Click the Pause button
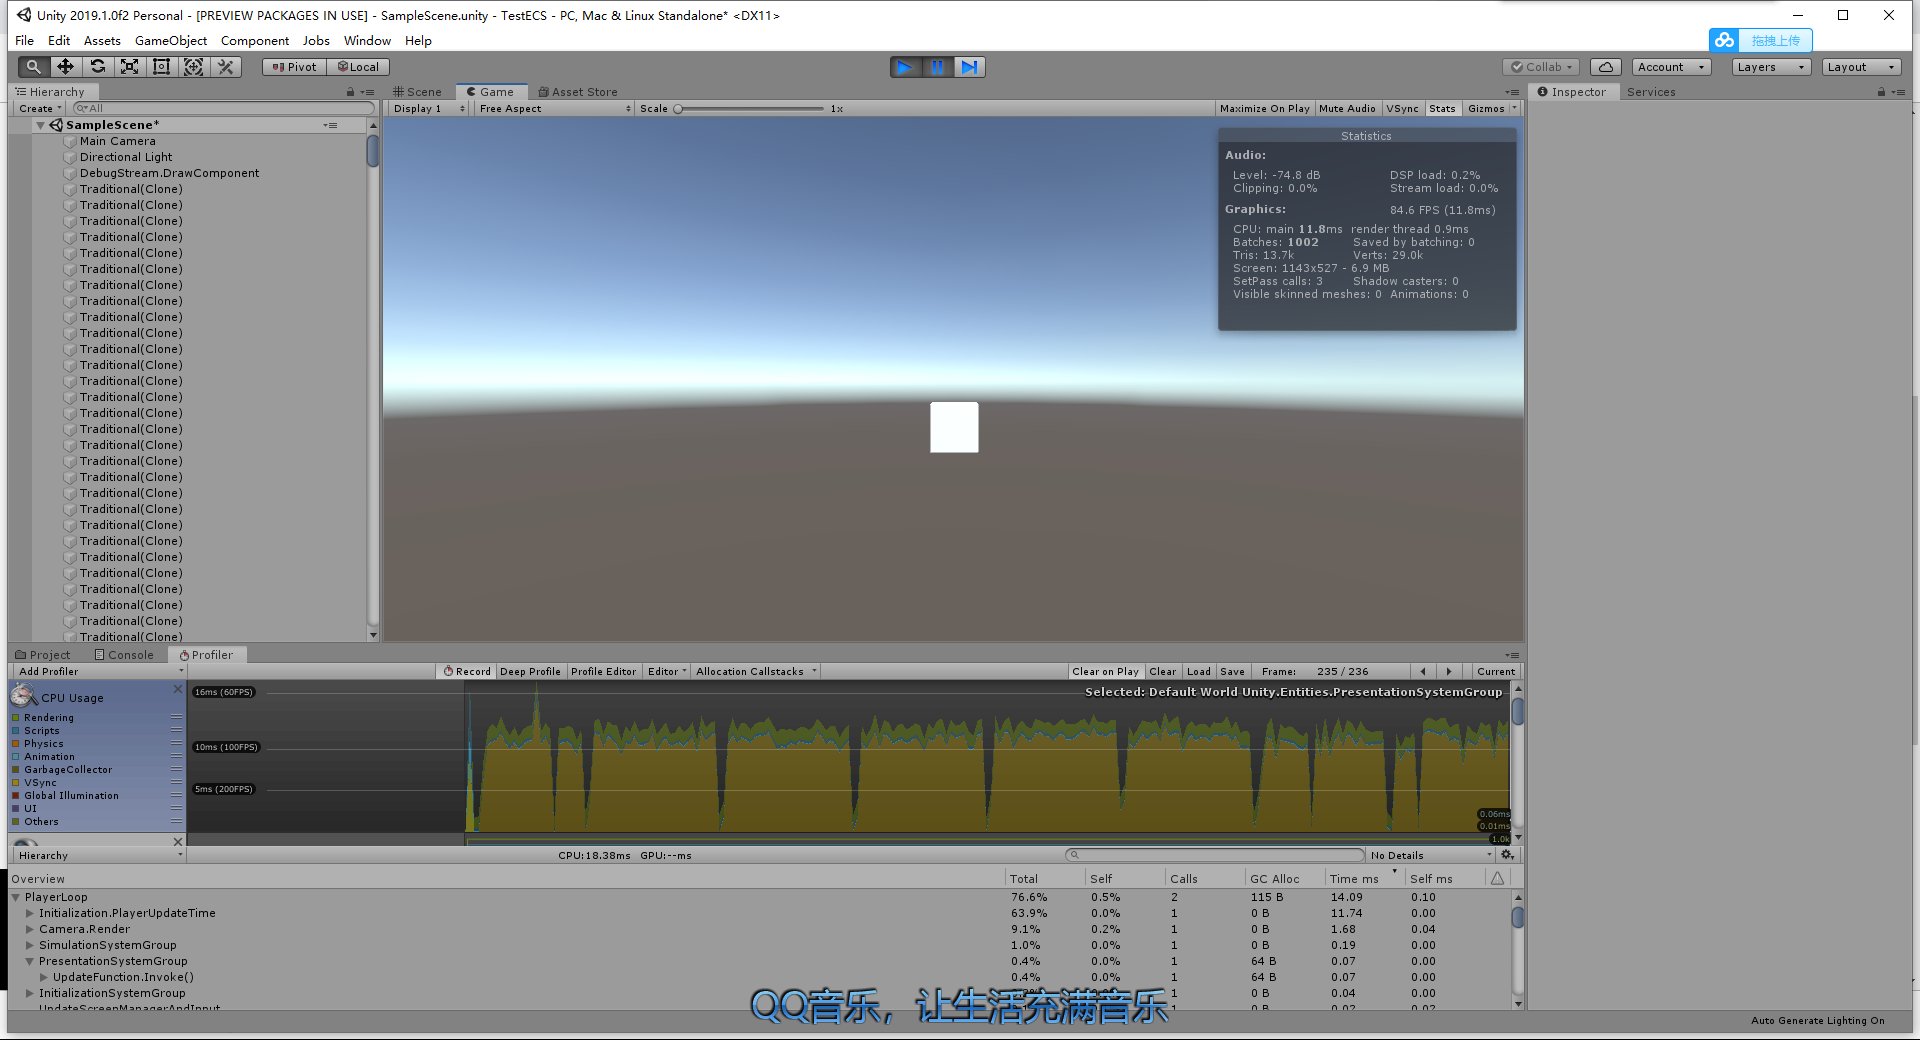The image size is (1920, 1040). coord(937,67)
